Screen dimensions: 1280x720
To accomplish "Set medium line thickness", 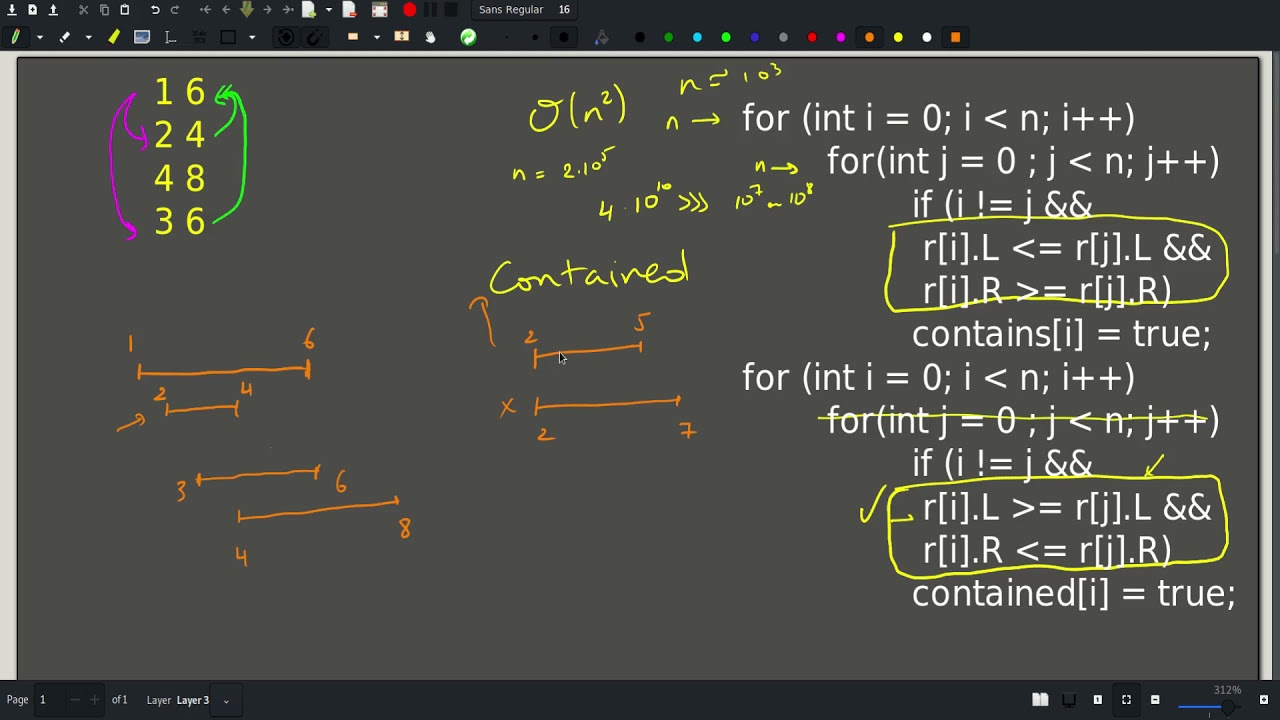I will click(x=535, y=37).
